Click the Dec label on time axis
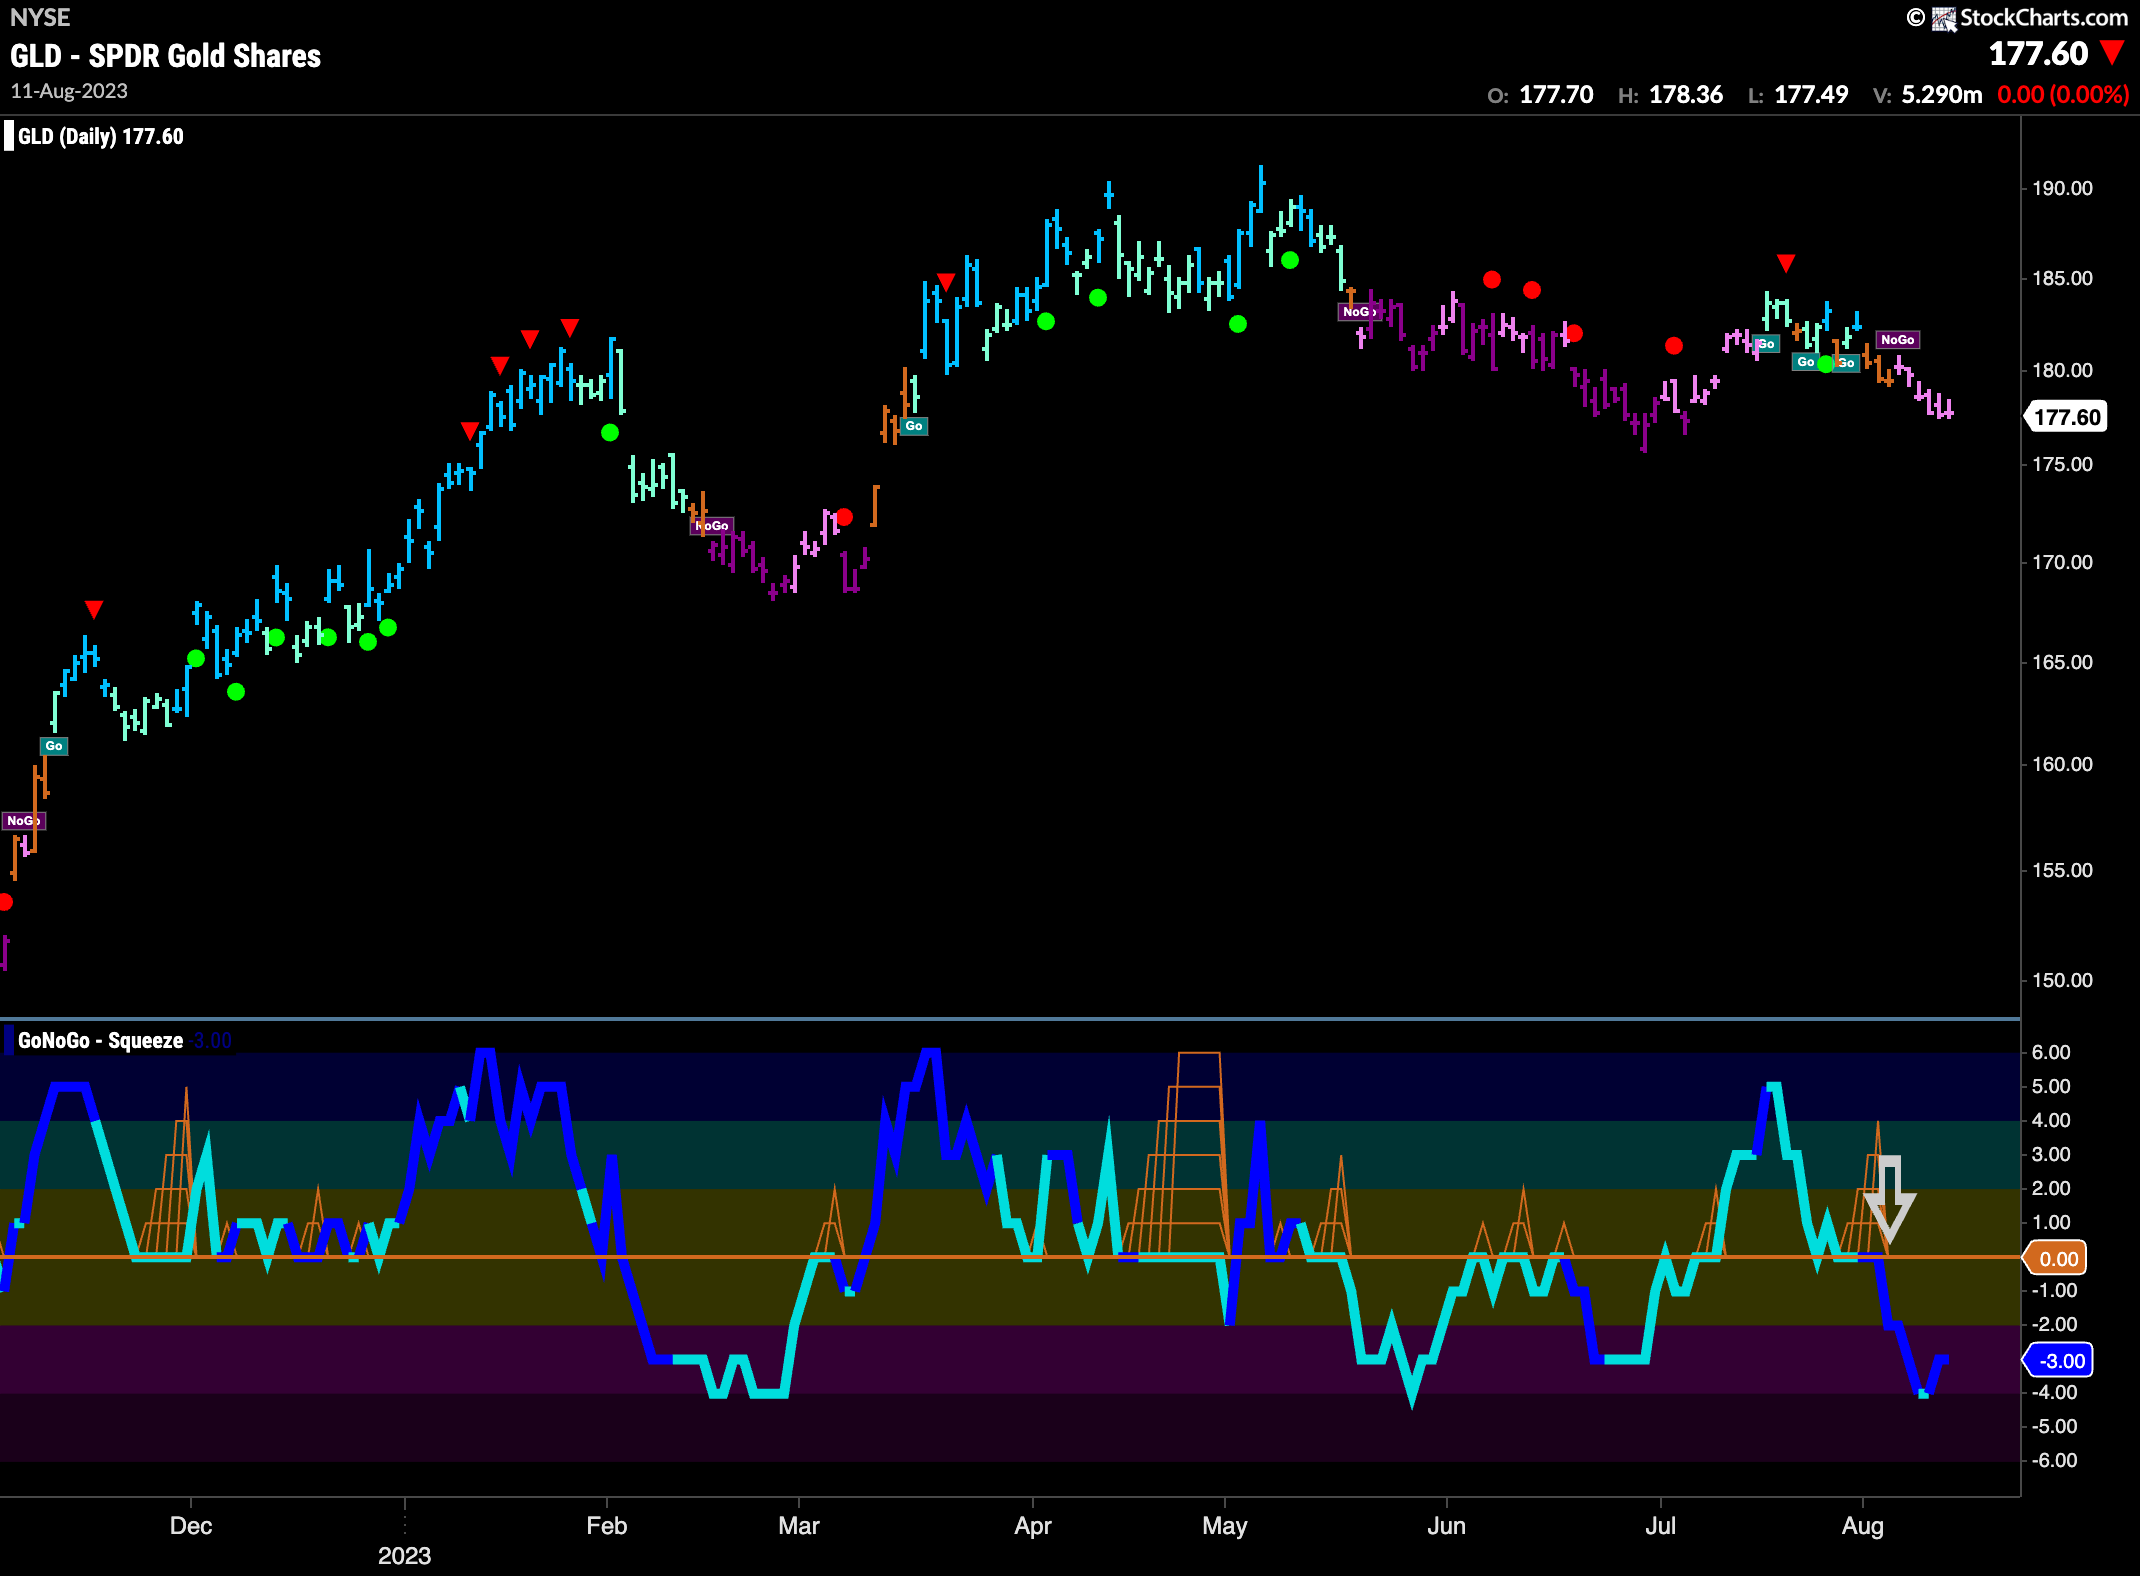The width and height of the screenshot is (2140, 1576). [x=191, y=1526]
